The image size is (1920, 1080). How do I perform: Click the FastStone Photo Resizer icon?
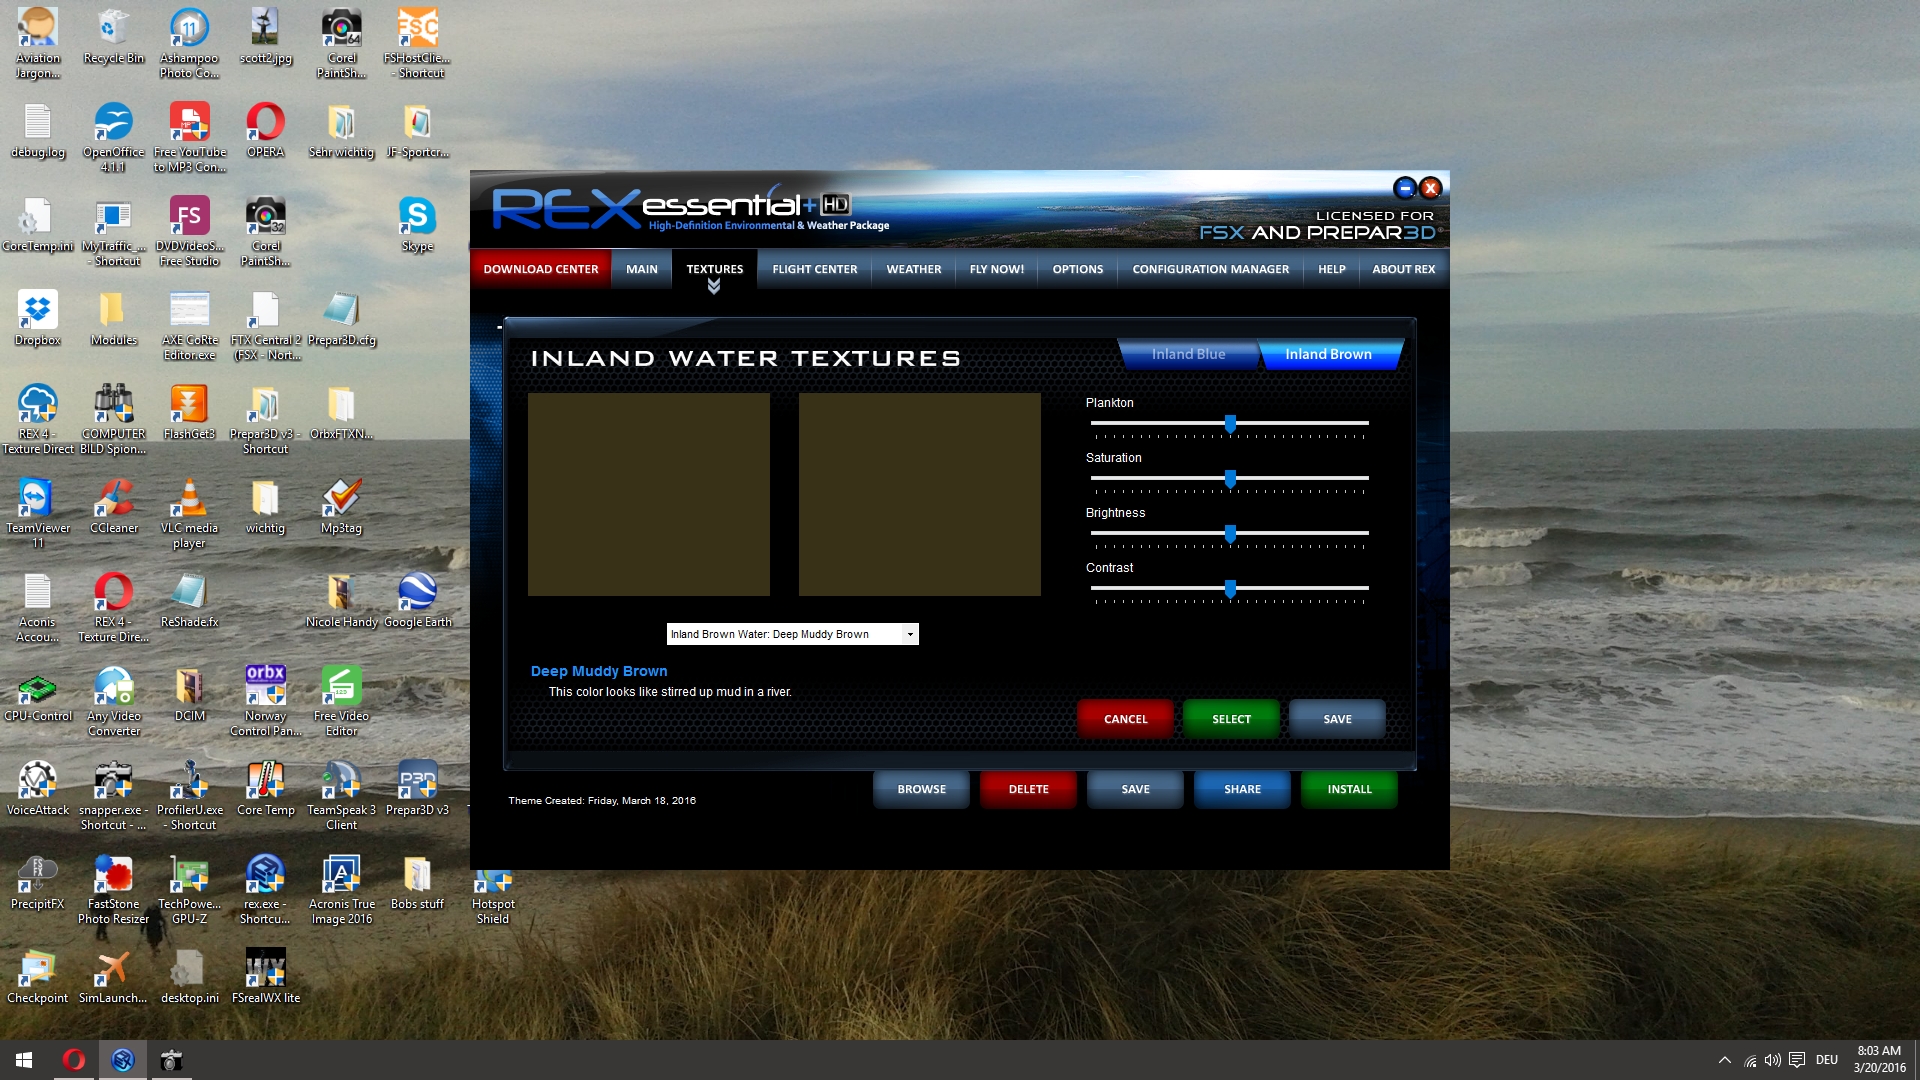coord(113,889)
